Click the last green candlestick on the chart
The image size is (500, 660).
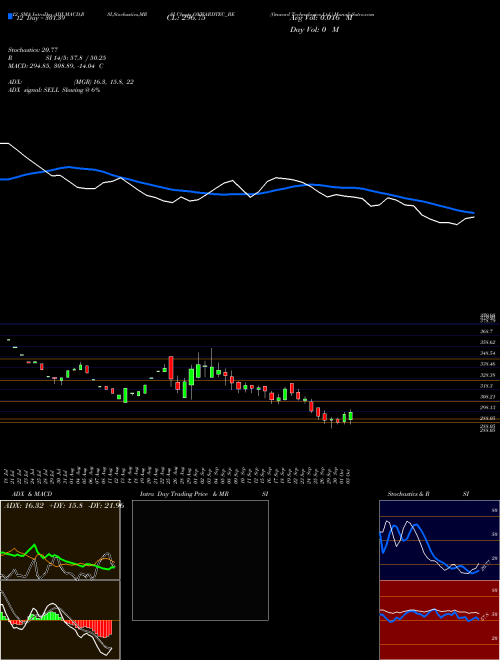point(351,416)
